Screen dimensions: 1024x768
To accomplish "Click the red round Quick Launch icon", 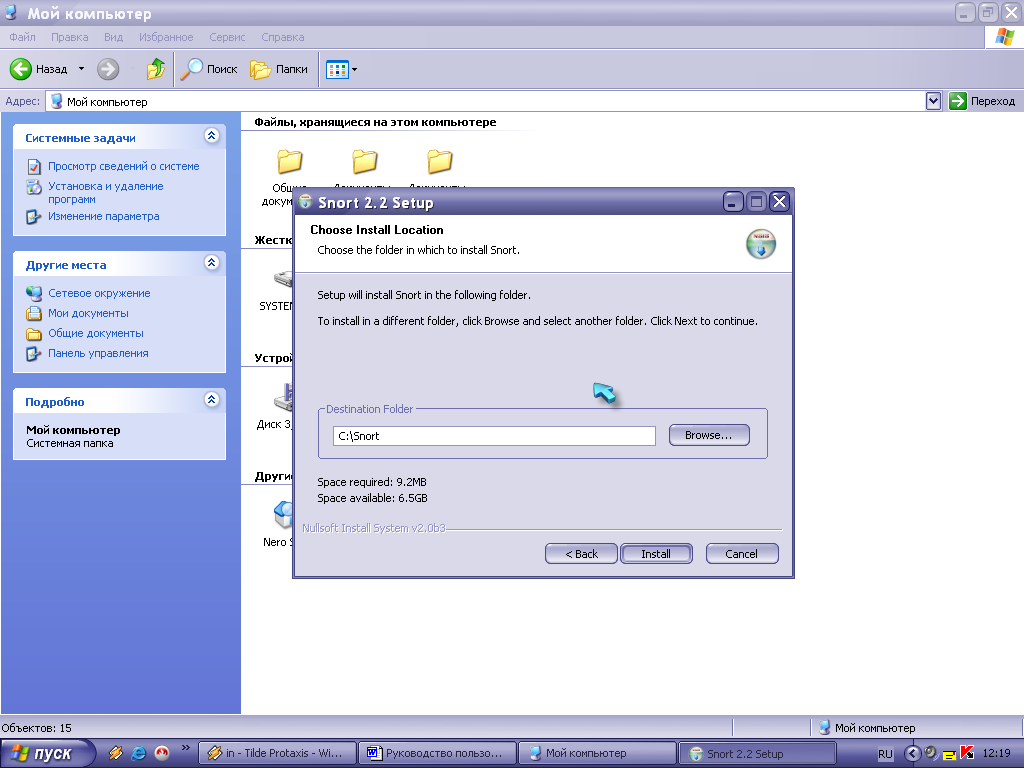I will click(x=161, y=753).
